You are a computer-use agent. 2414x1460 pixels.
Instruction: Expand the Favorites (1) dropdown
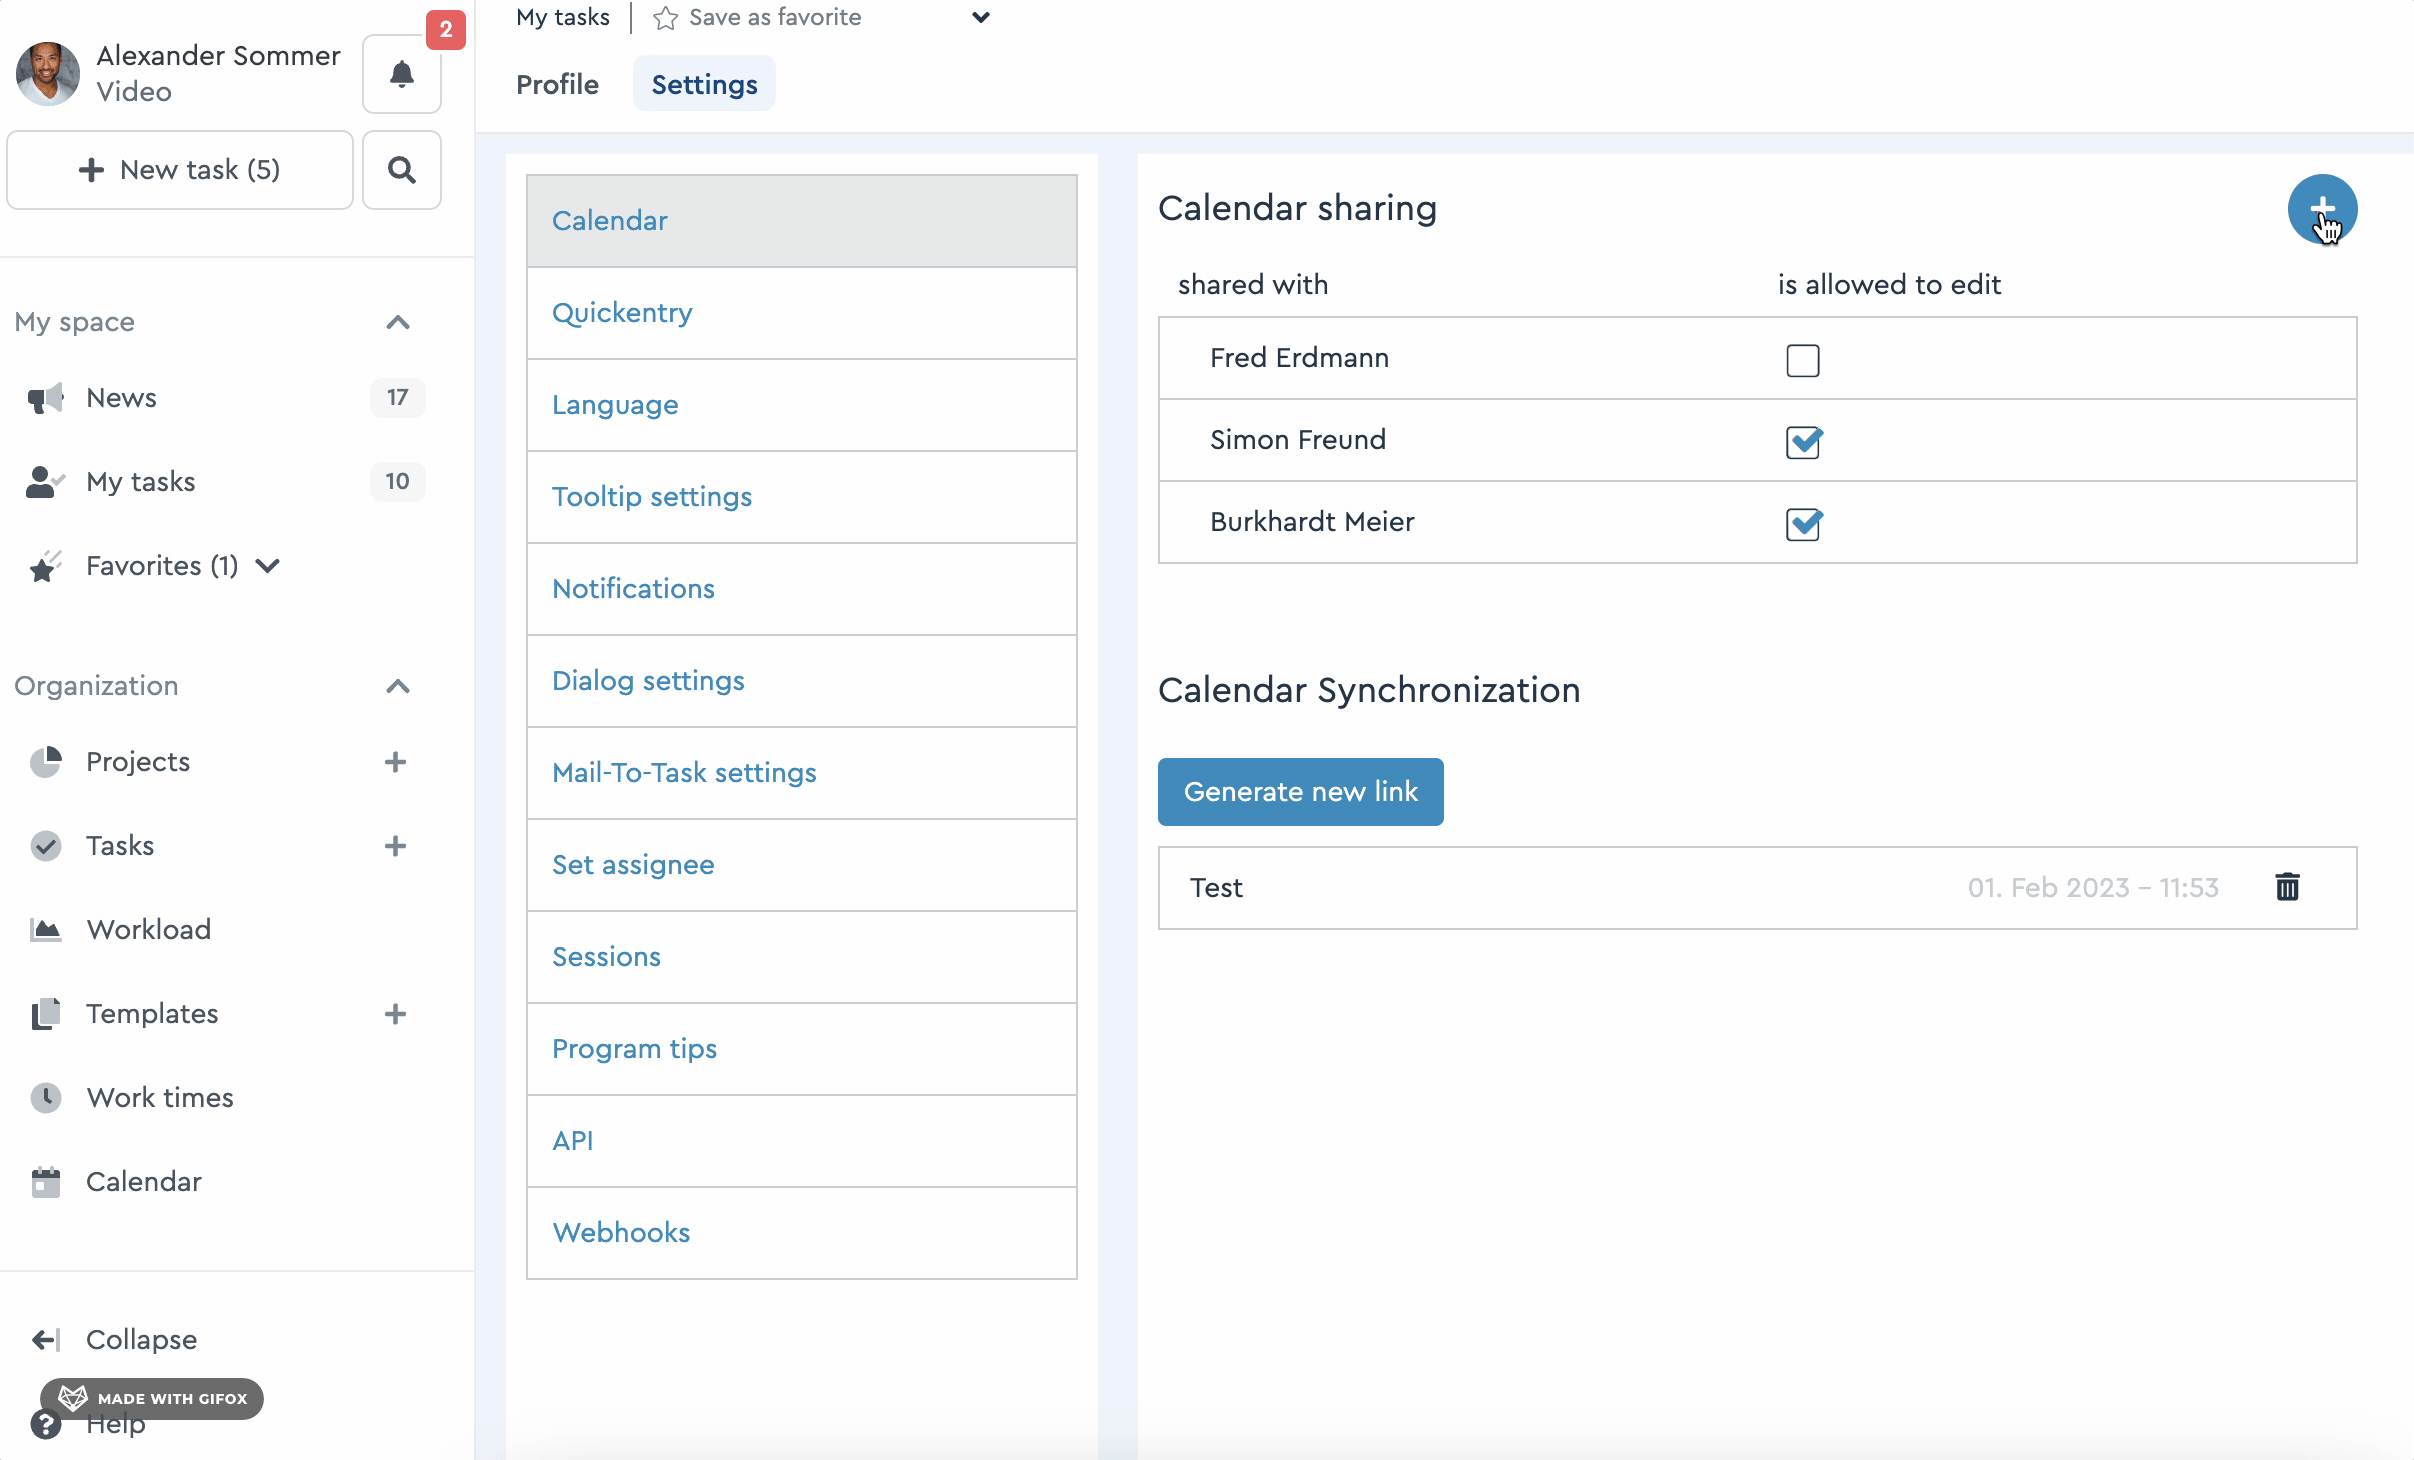pyautogui.click(x=267, y=566)
